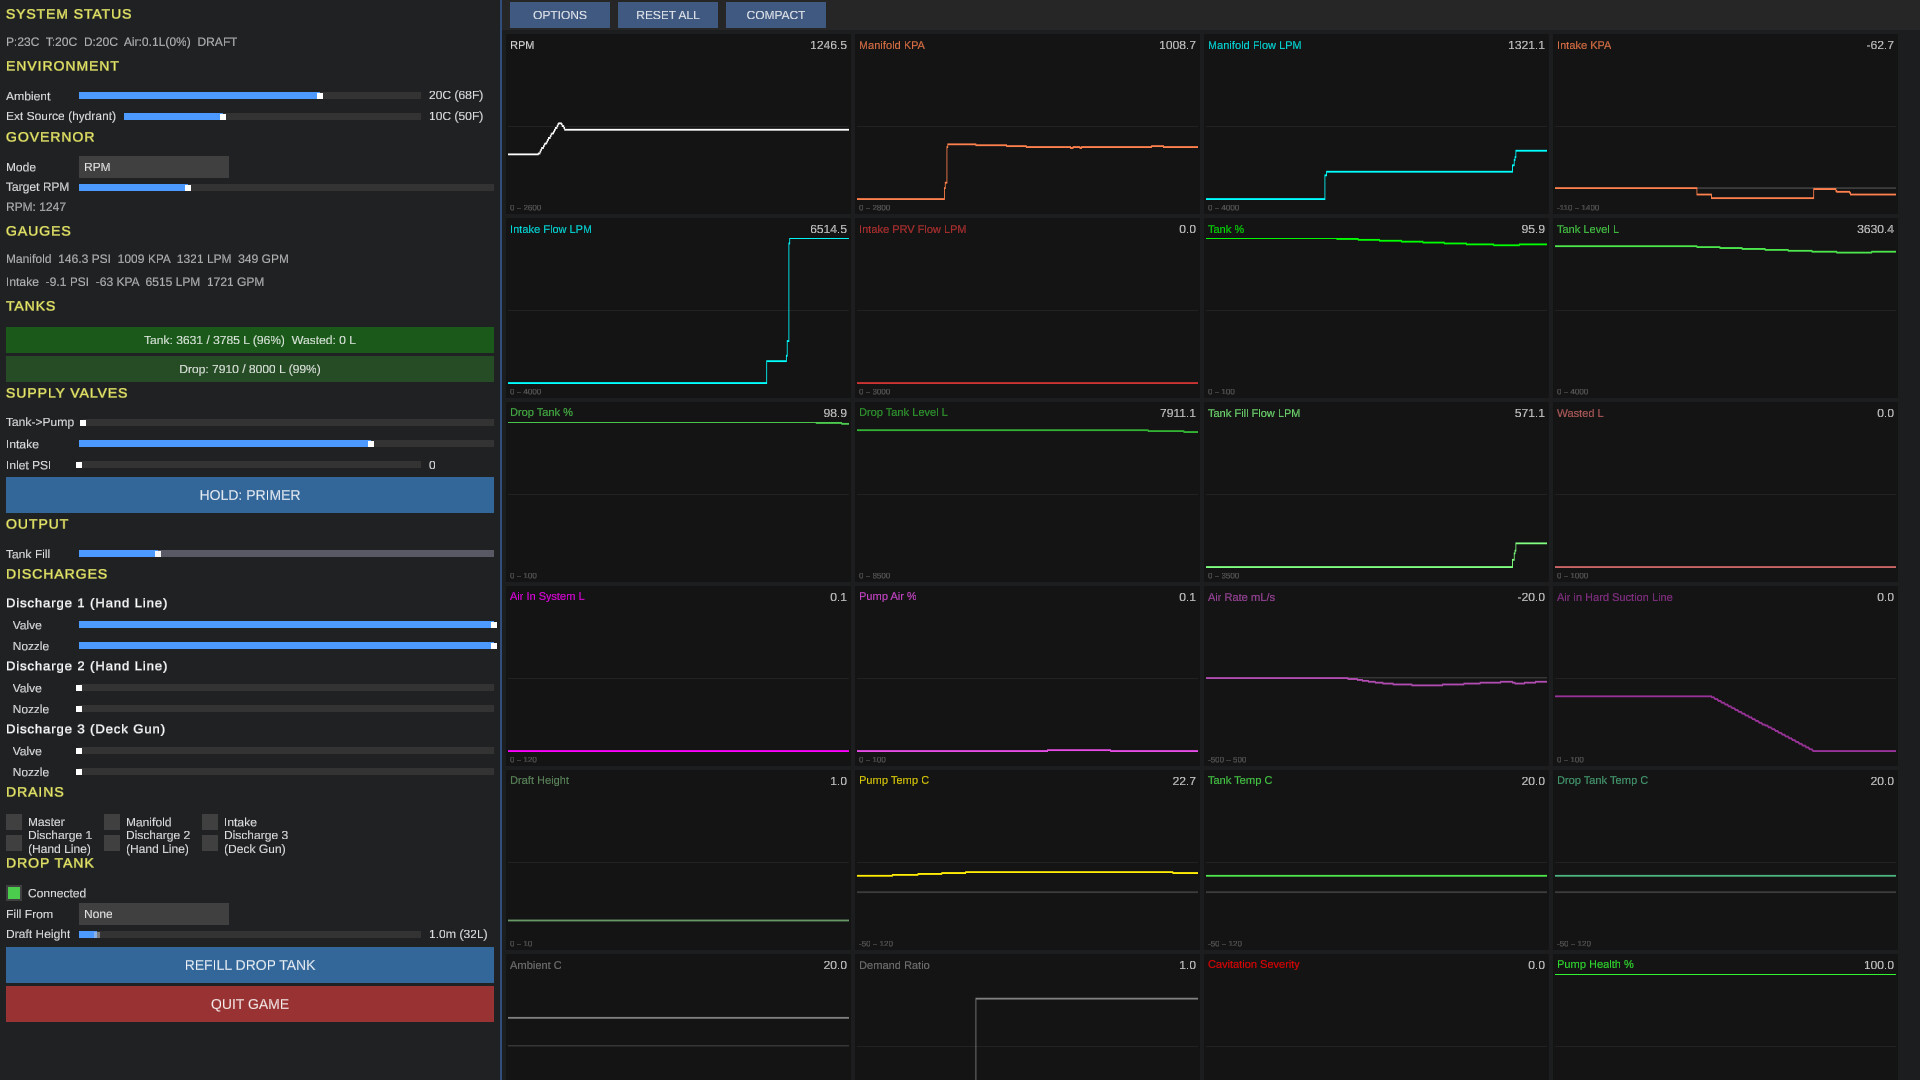1920x1080 pixels.
Task: Check the Intake drain checkbox
Action: 210,822
